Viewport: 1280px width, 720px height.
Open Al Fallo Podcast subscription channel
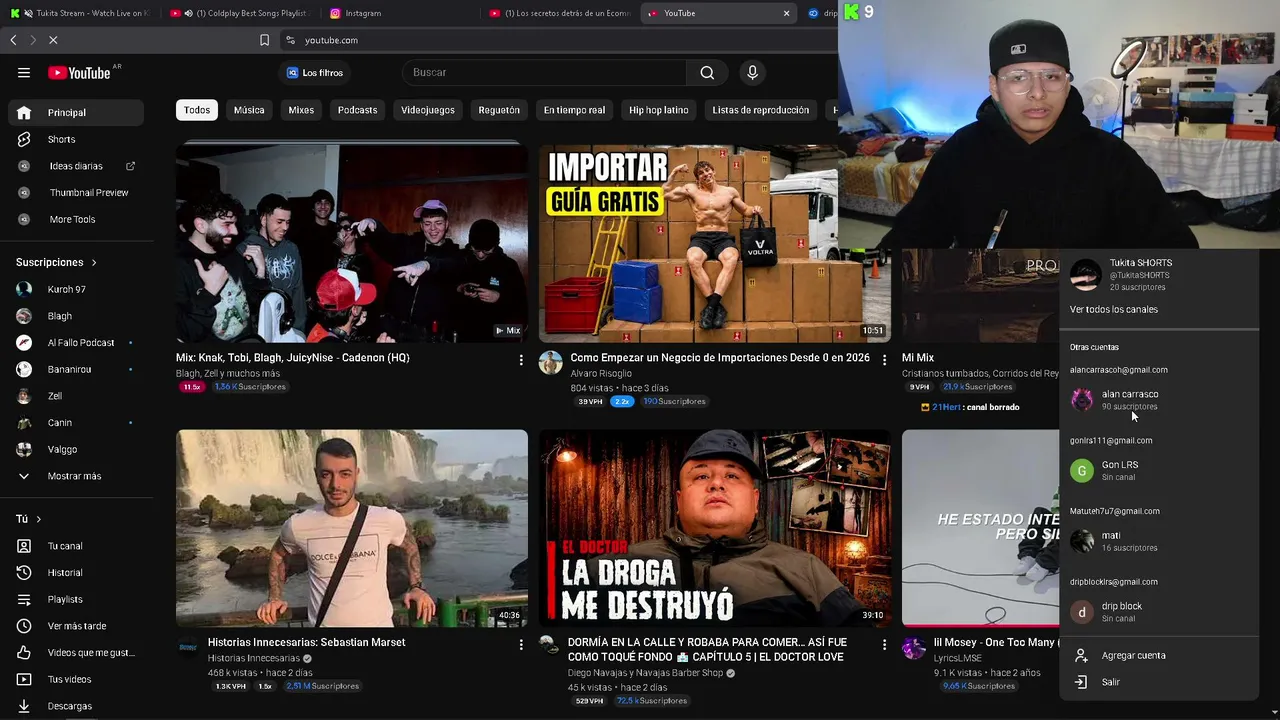pyautogui.click(x=76, y=342)
